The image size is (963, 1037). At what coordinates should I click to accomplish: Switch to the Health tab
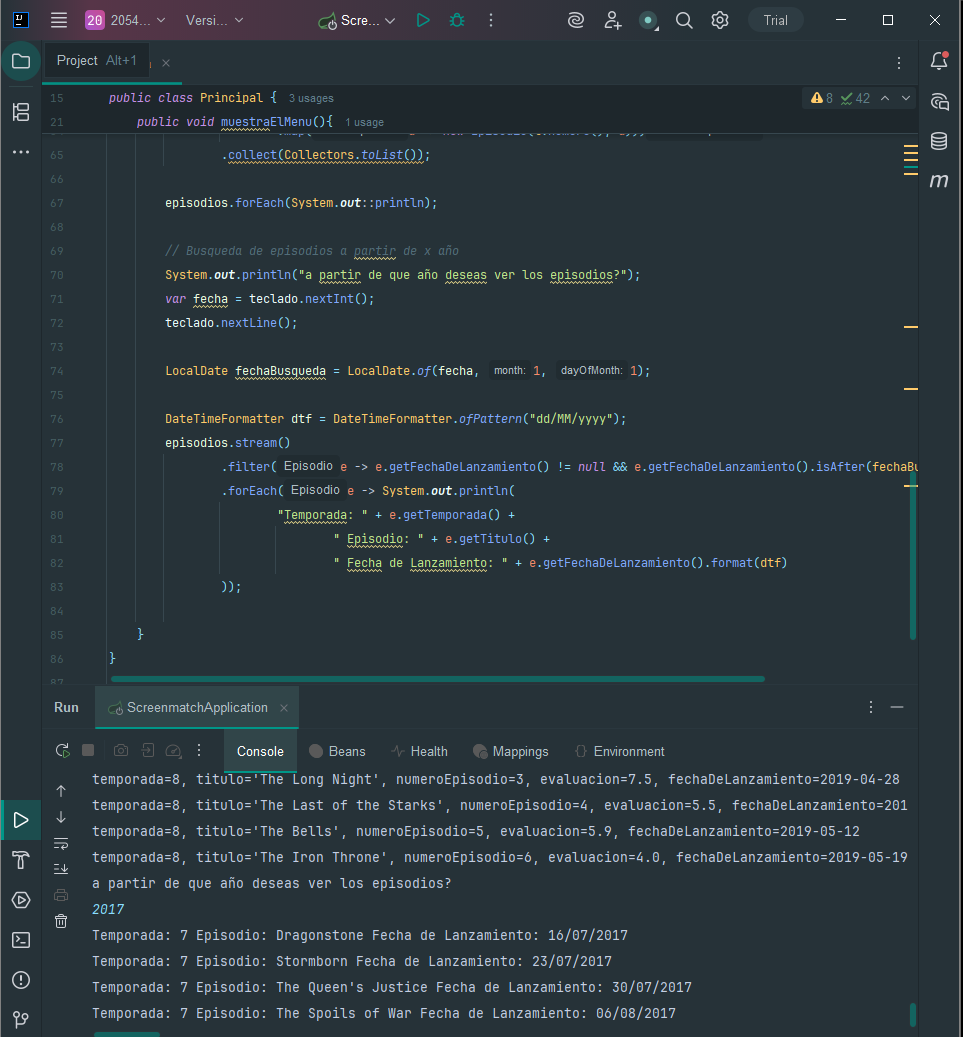pyautogui.click(x=419, y=751)
